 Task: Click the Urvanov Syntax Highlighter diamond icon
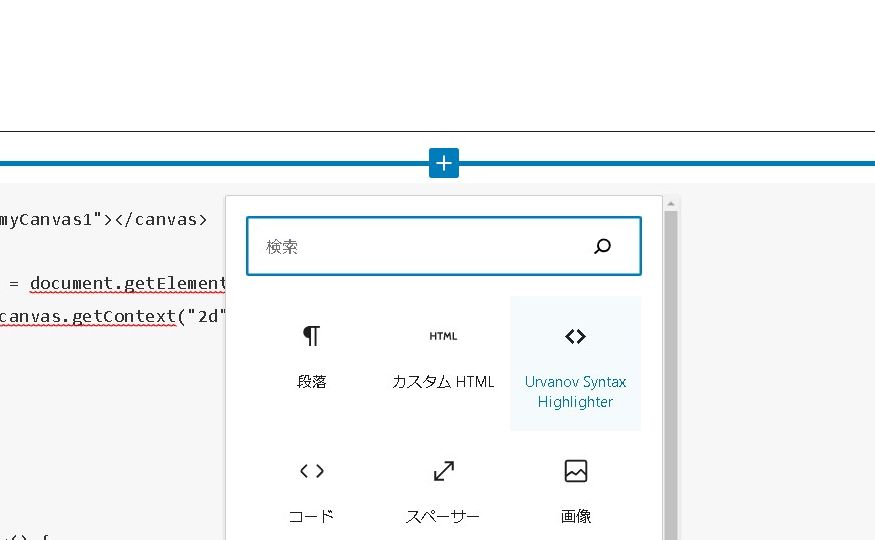tap(575, 336)
